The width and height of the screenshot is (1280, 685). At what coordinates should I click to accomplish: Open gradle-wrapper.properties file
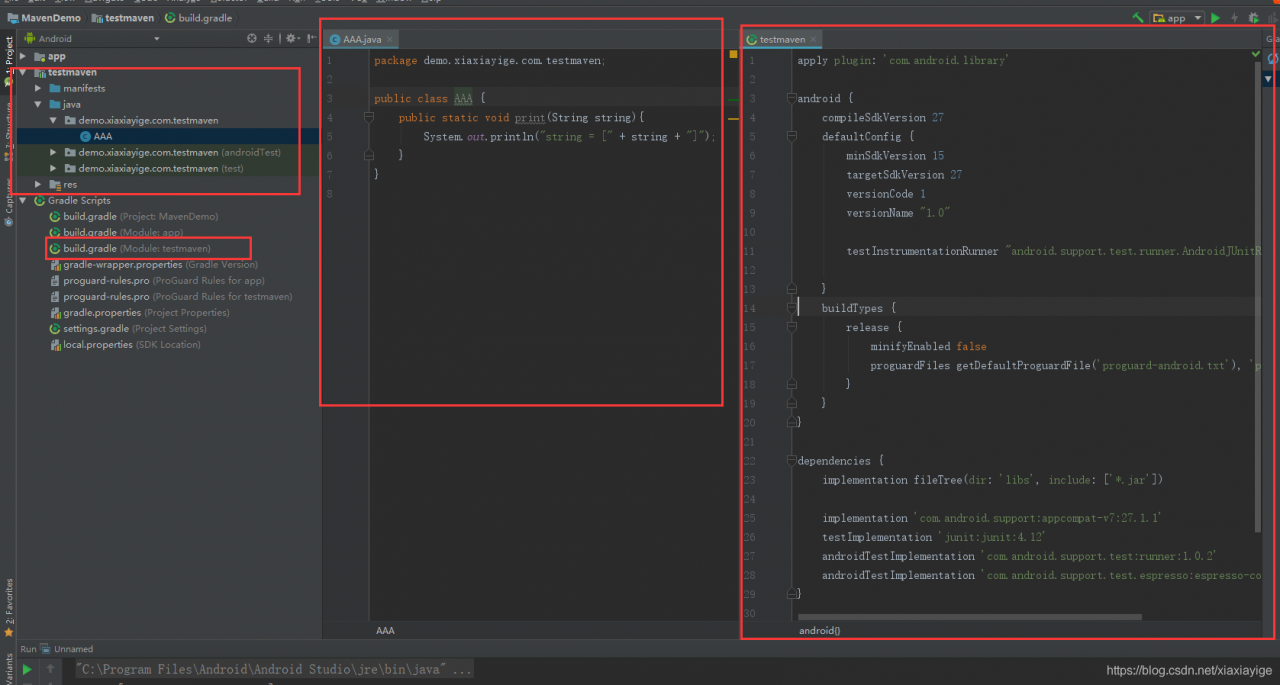point(153,264)
